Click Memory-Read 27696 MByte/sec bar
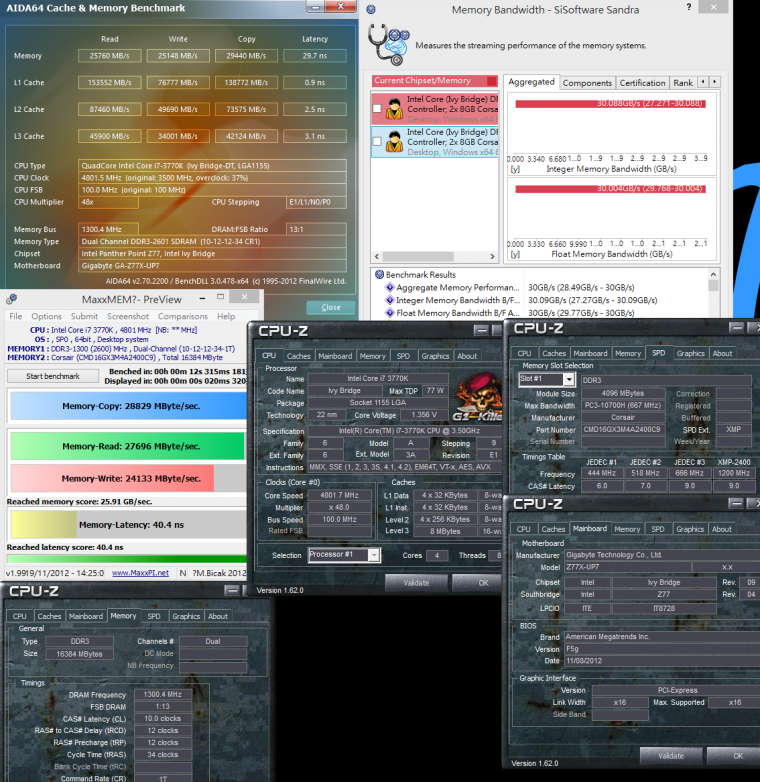760x782 pixels. [128, 446]
